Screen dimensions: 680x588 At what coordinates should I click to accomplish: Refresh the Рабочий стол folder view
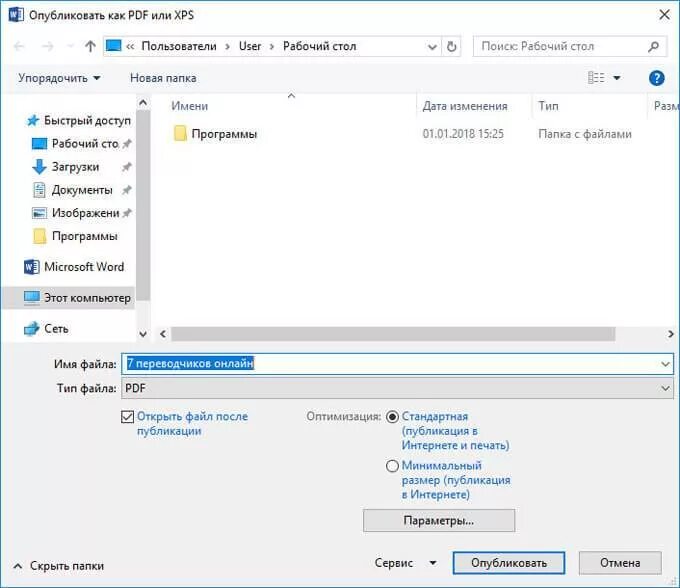[451, 46]
